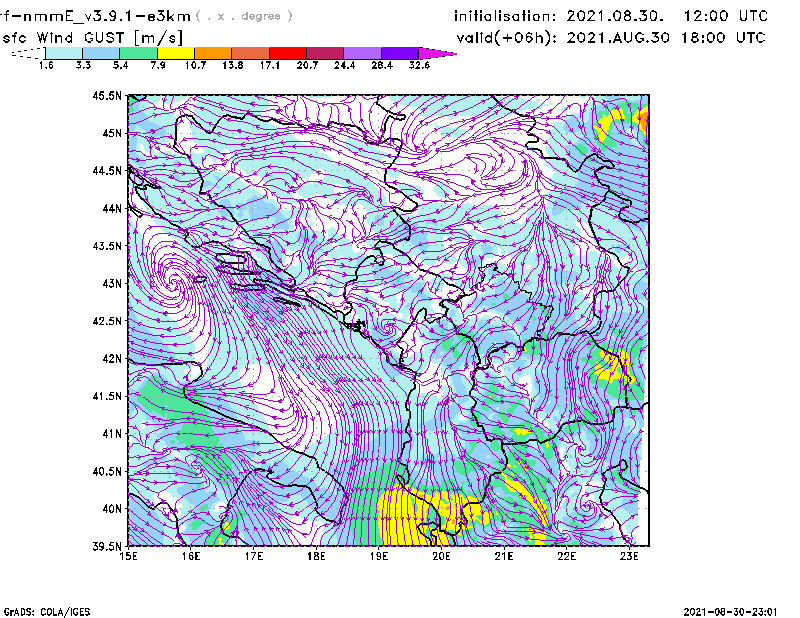Screen dimensions: 800x618
Task: Click the legend value "1.6"
Action: 46,65
